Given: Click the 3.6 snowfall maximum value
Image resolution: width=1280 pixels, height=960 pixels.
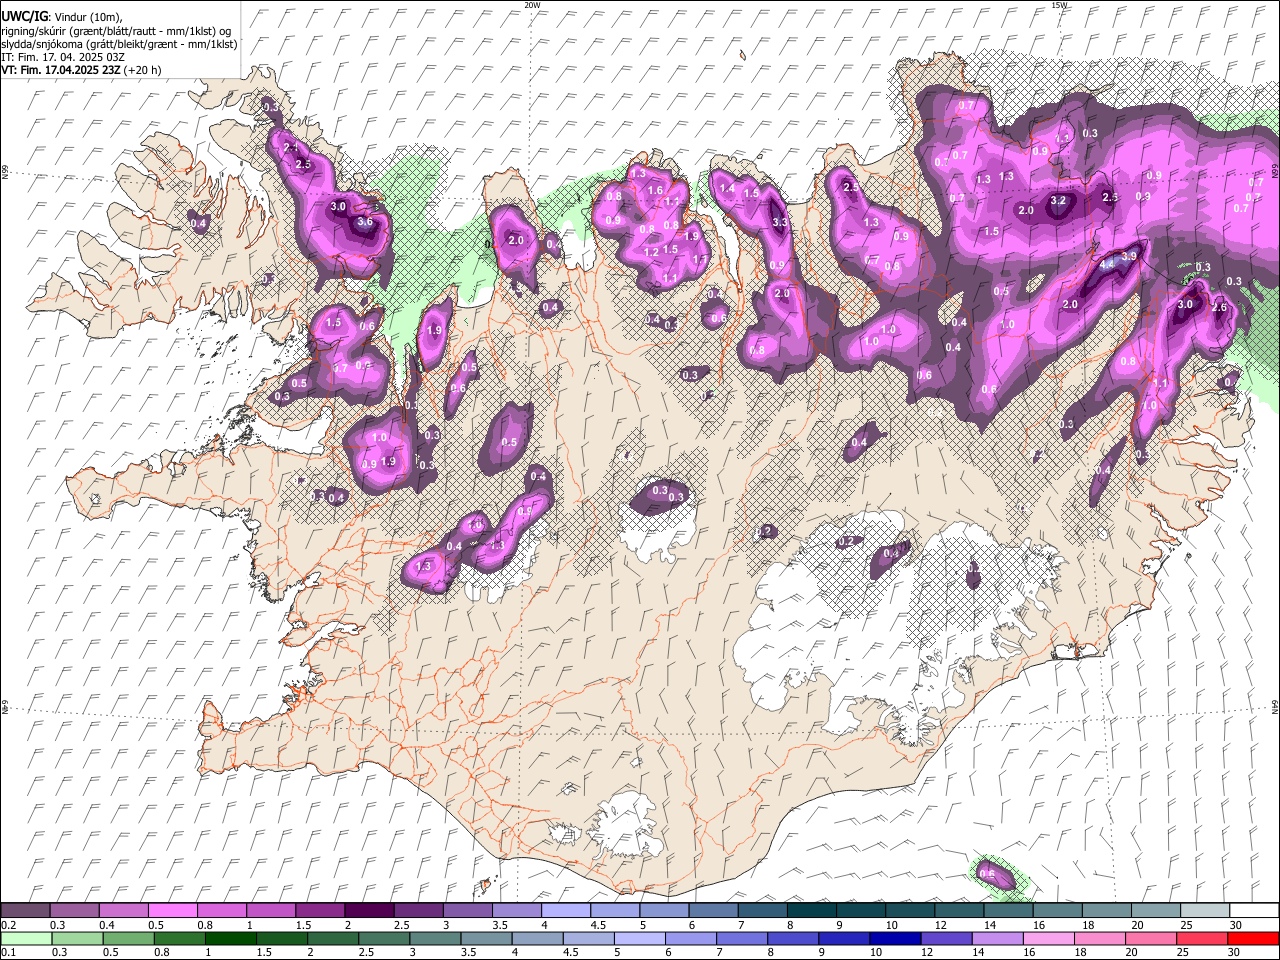Looking at the screenshot, I should (x=365, y=222).
